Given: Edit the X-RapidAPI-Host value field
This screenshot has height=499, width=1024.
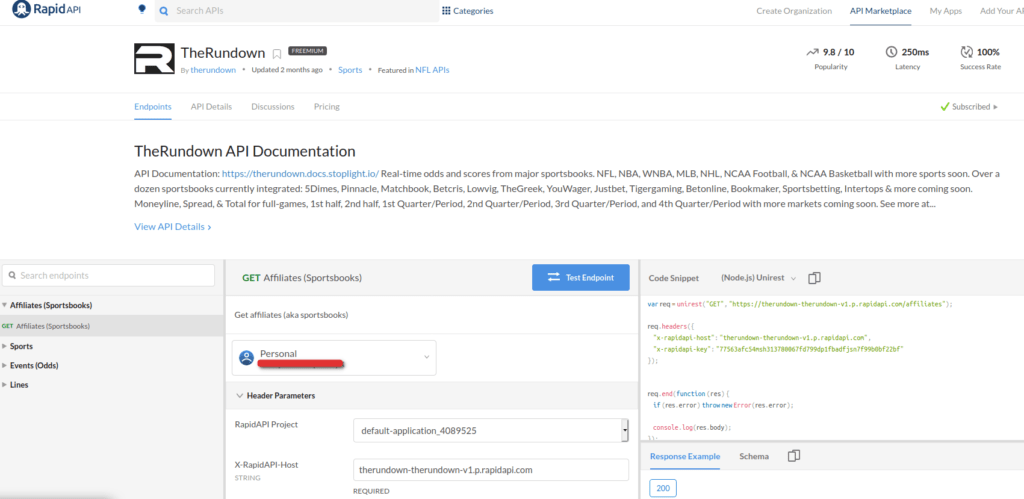Looking at the screenshot, I should pyautogui.click(x=490, y=470).
